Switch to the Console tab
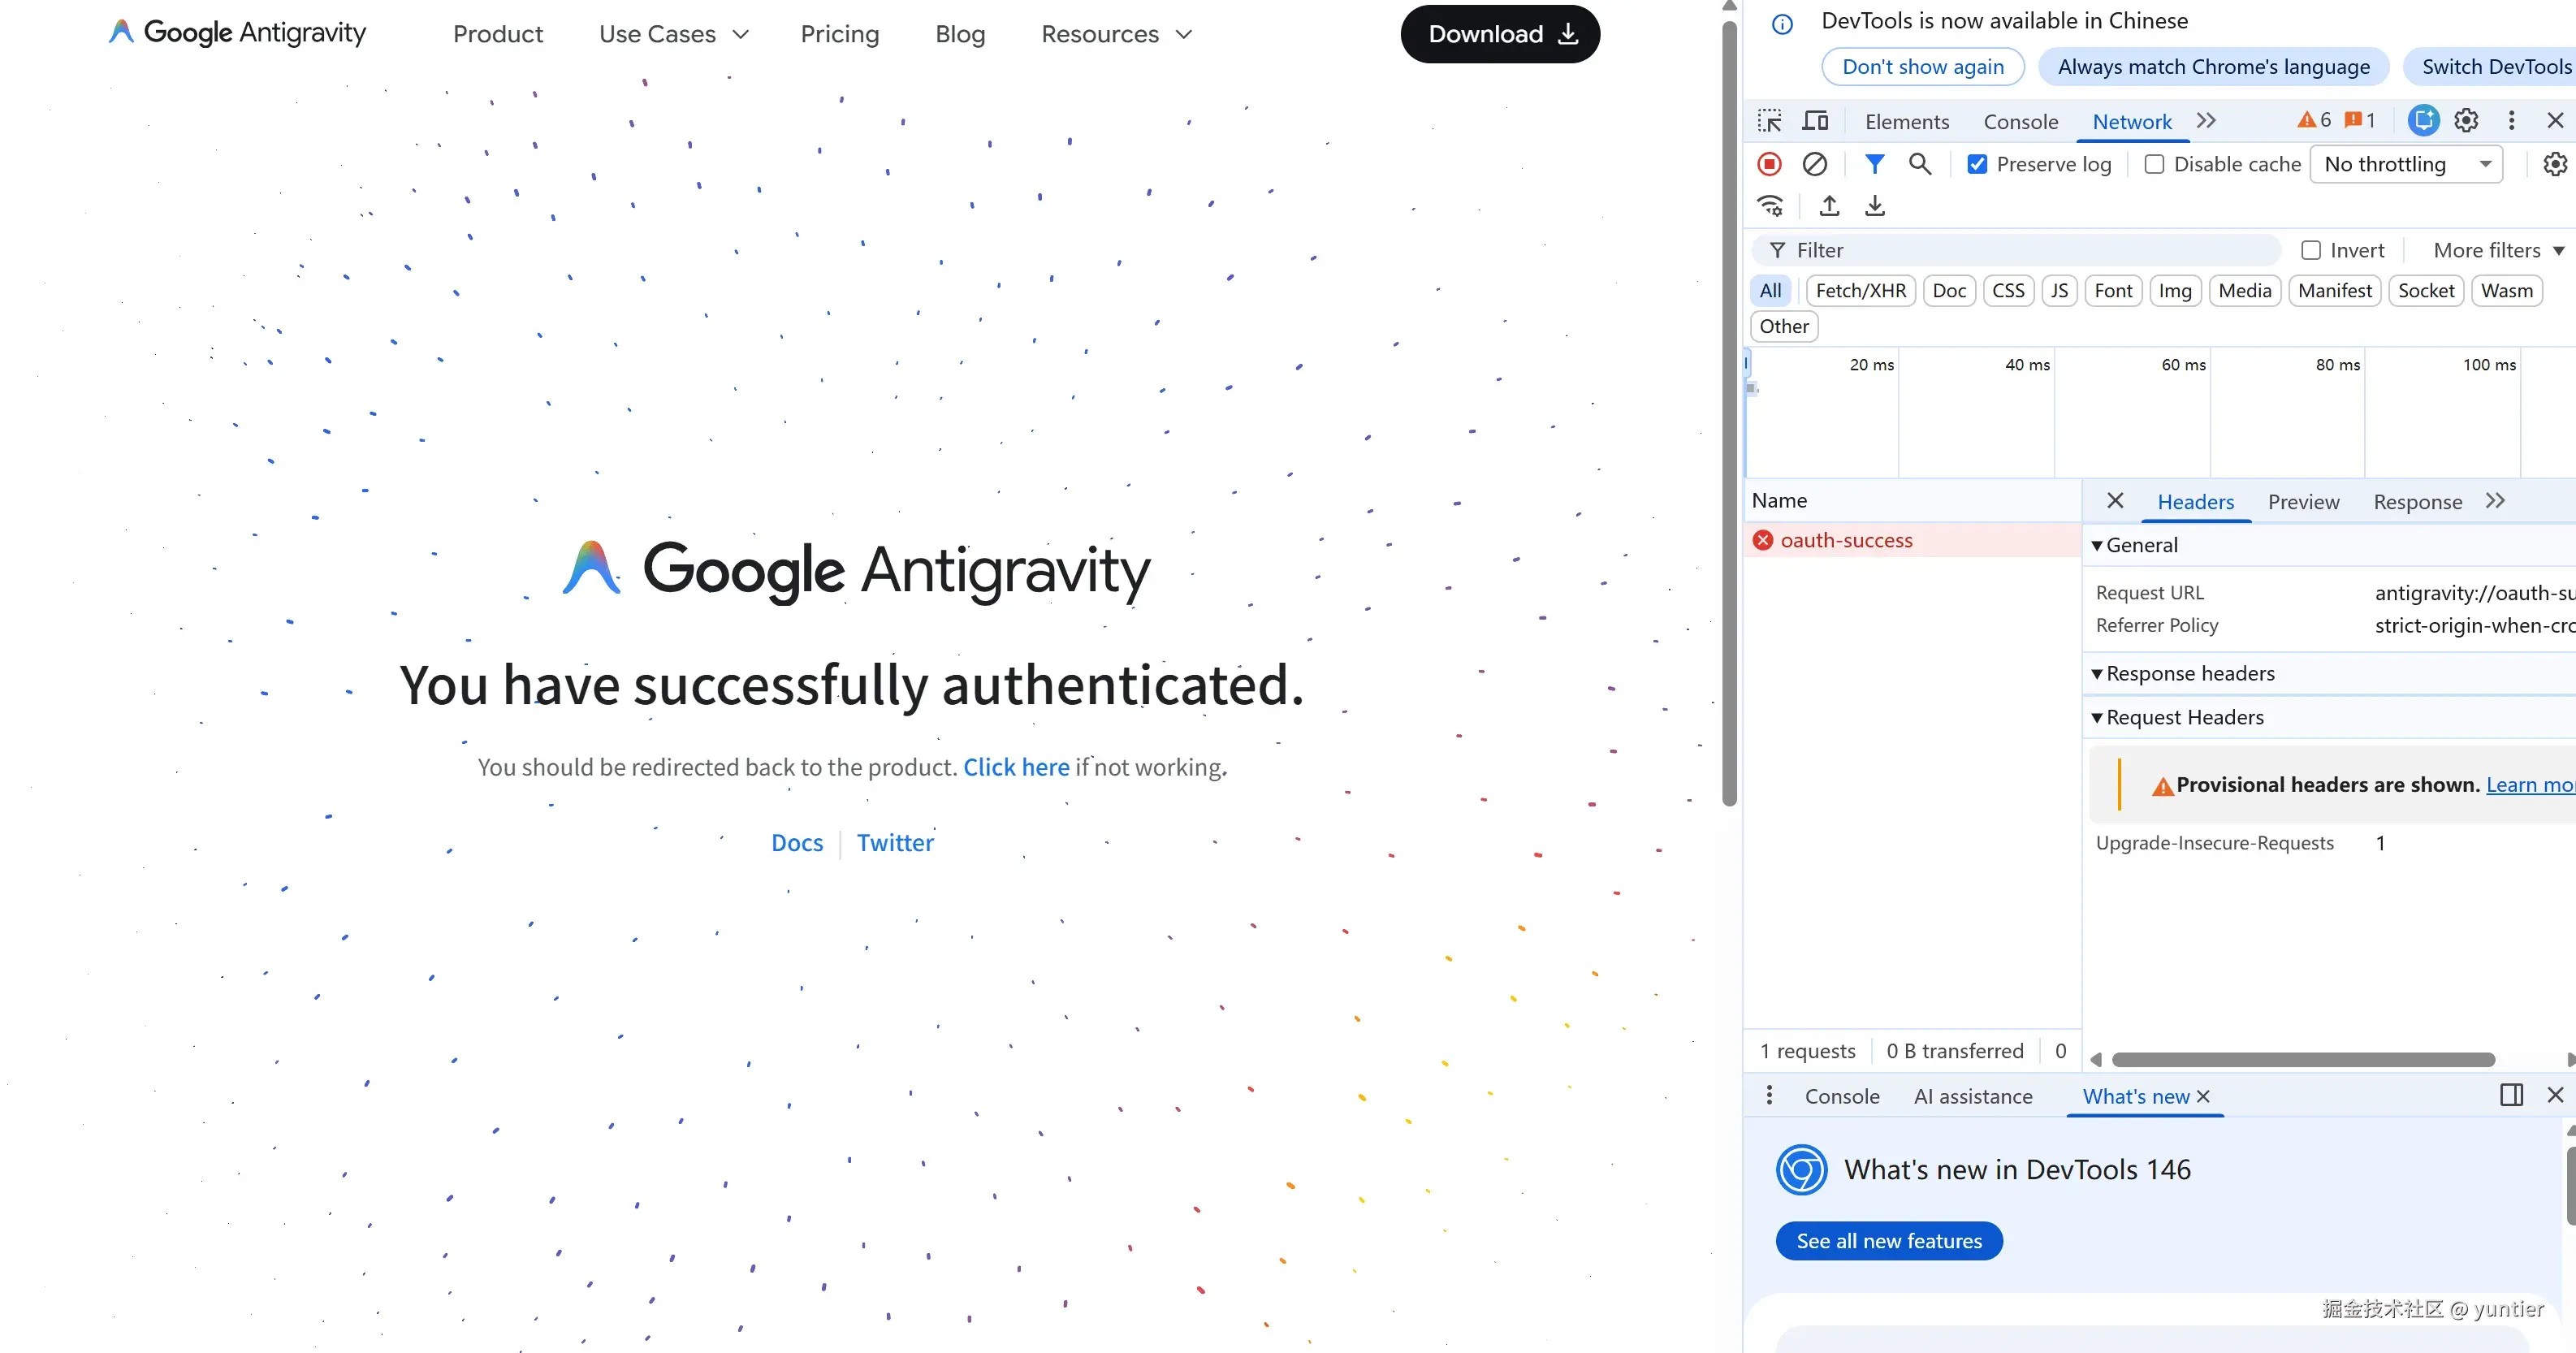Viewport: 2576px width, 1353px height. 2021,120
